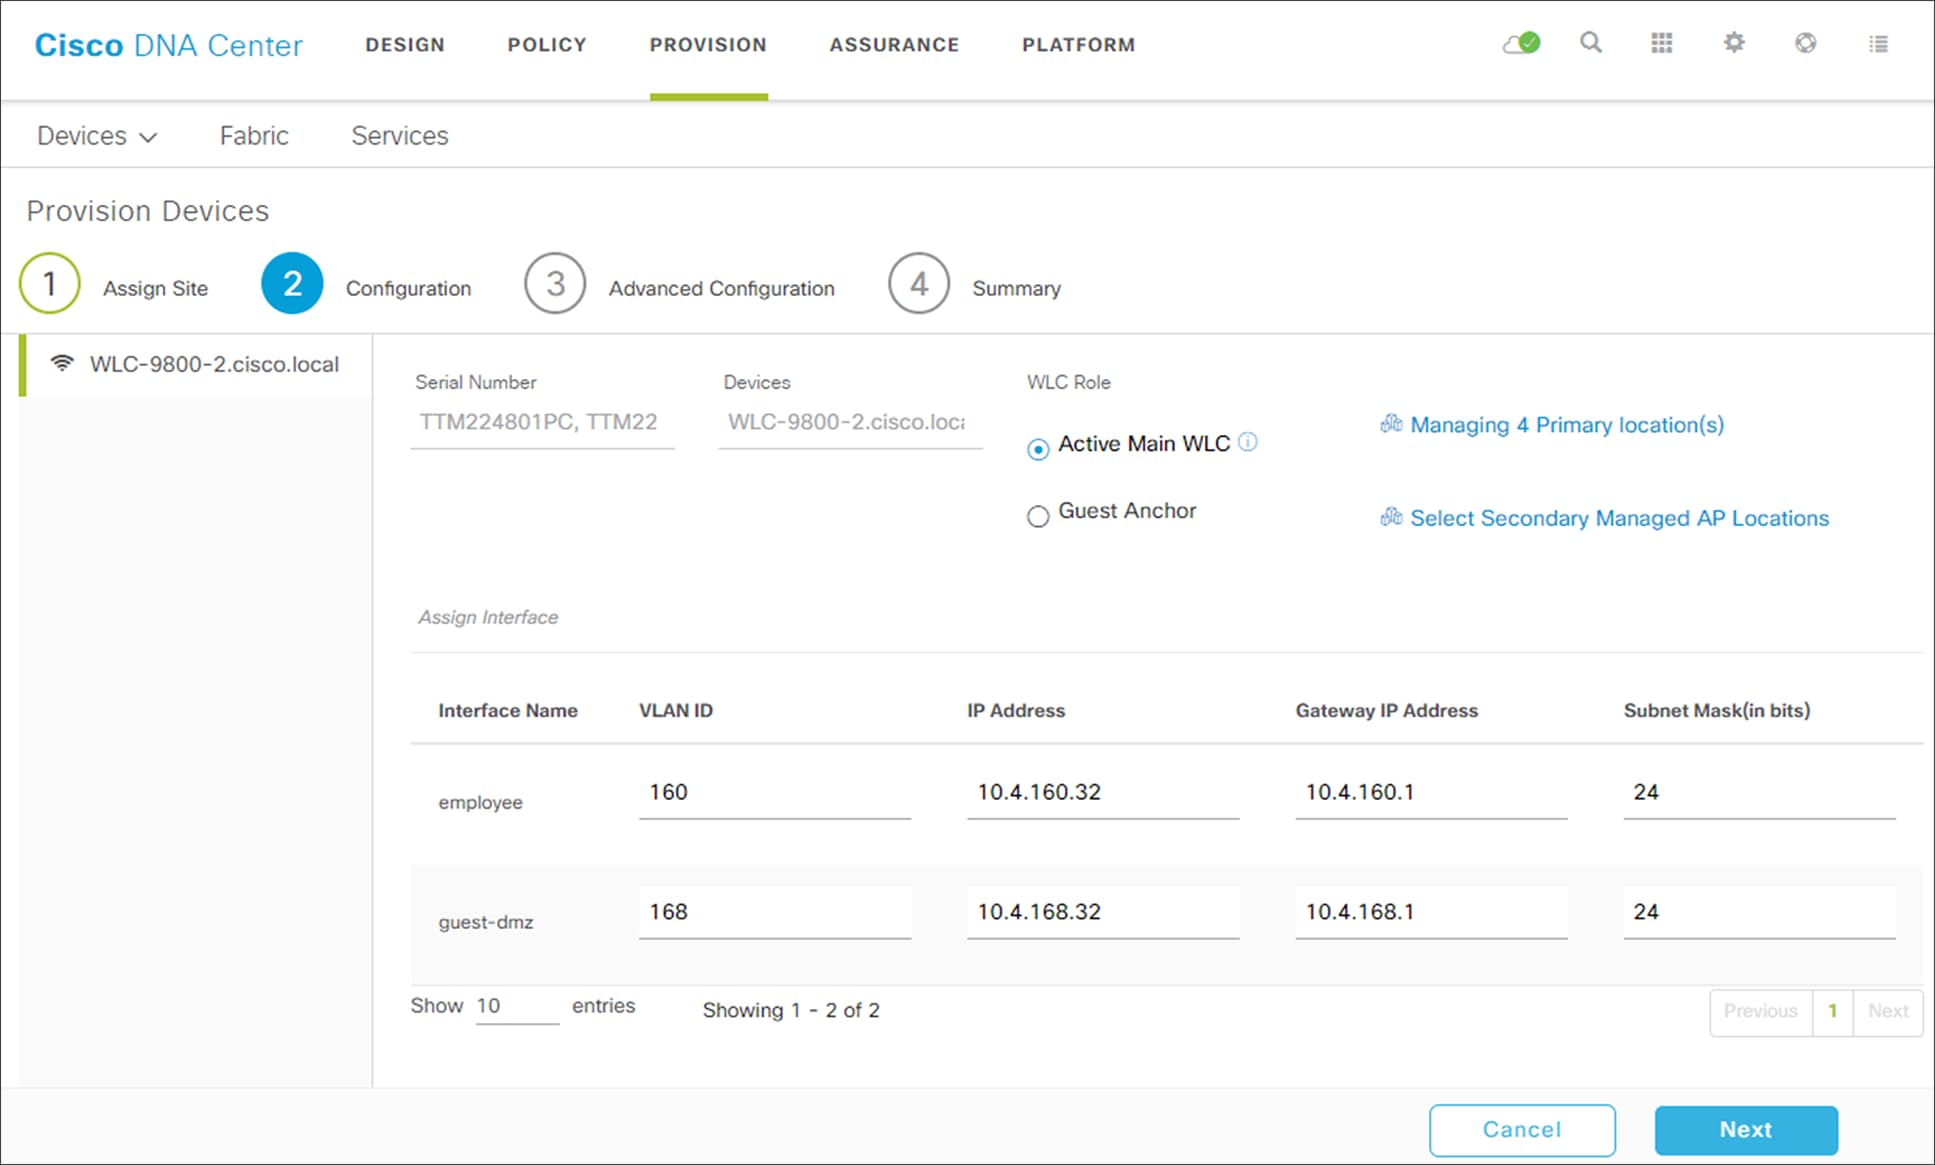Jump to step 4 Summary
The height and width of the screenshot is (1165, 1935).
918,284
